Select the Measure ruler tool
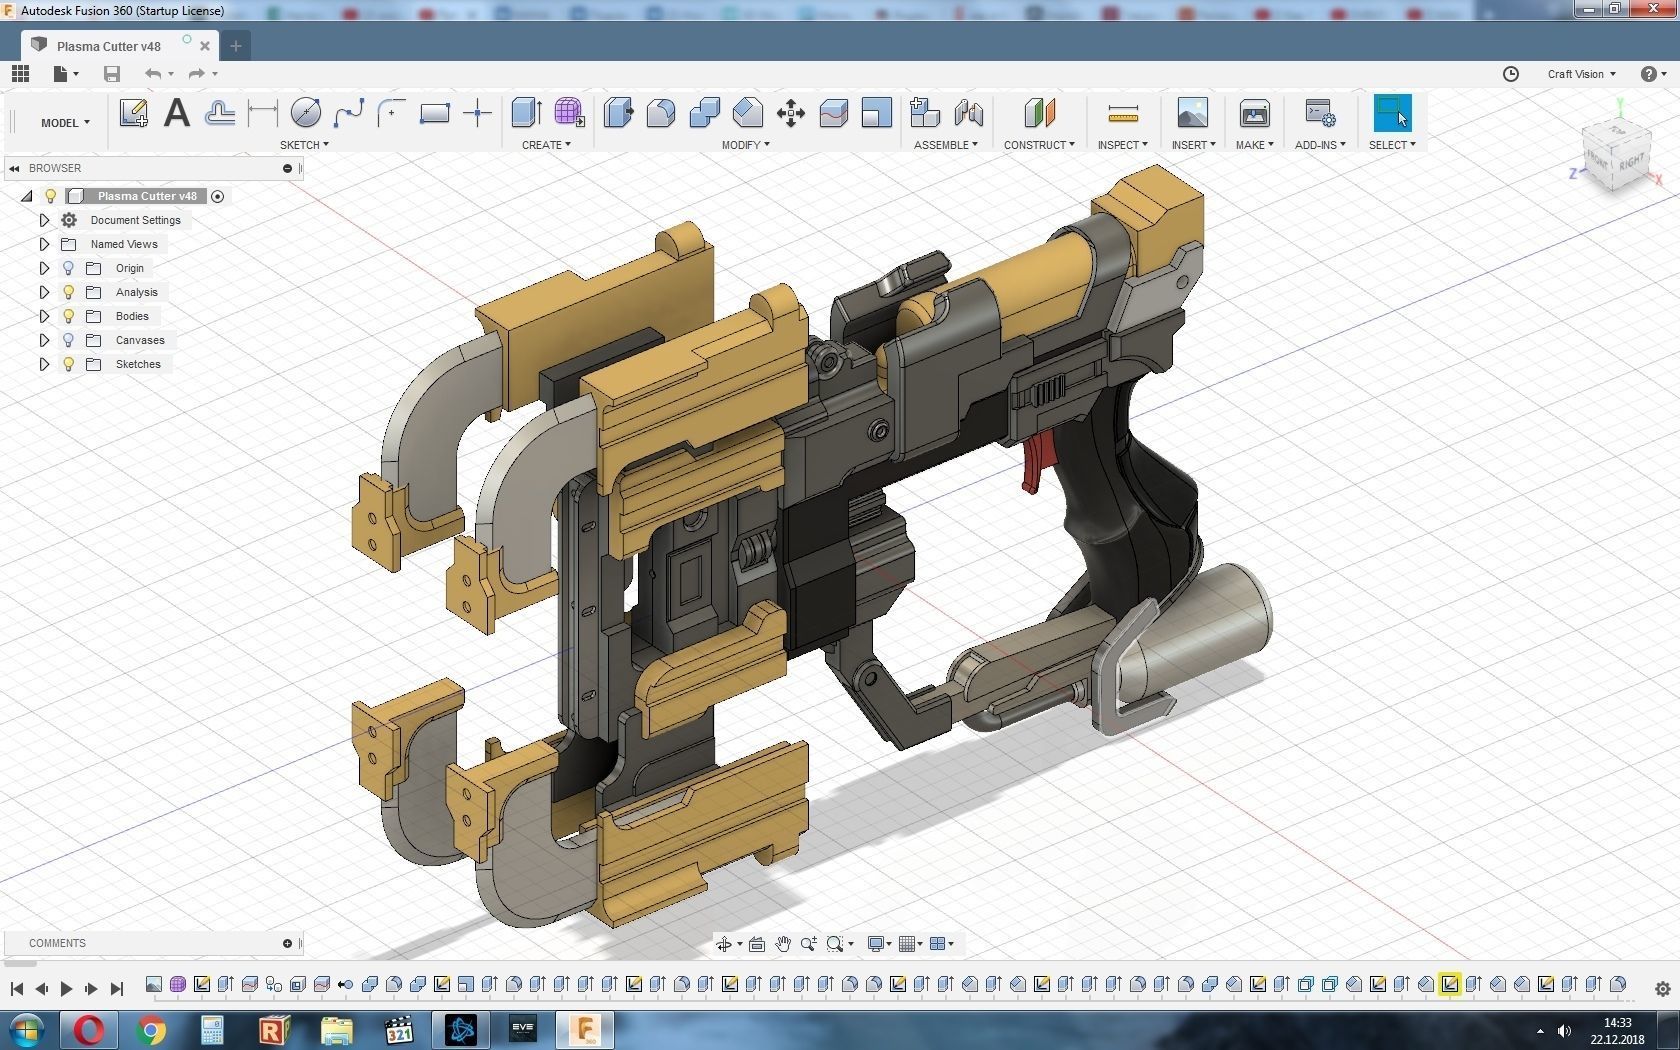This screenshot has height=1050, width=1680. [x=1123, y=113]
